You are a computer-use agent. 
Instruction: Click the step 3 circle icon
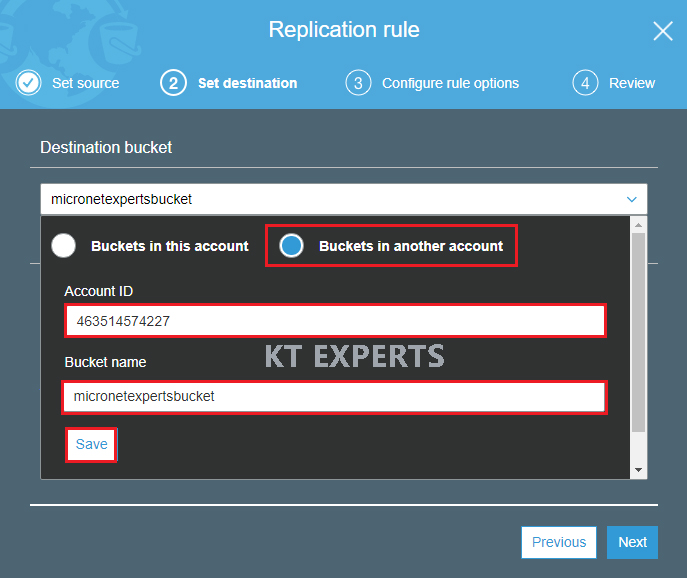(x=358, y=83)
